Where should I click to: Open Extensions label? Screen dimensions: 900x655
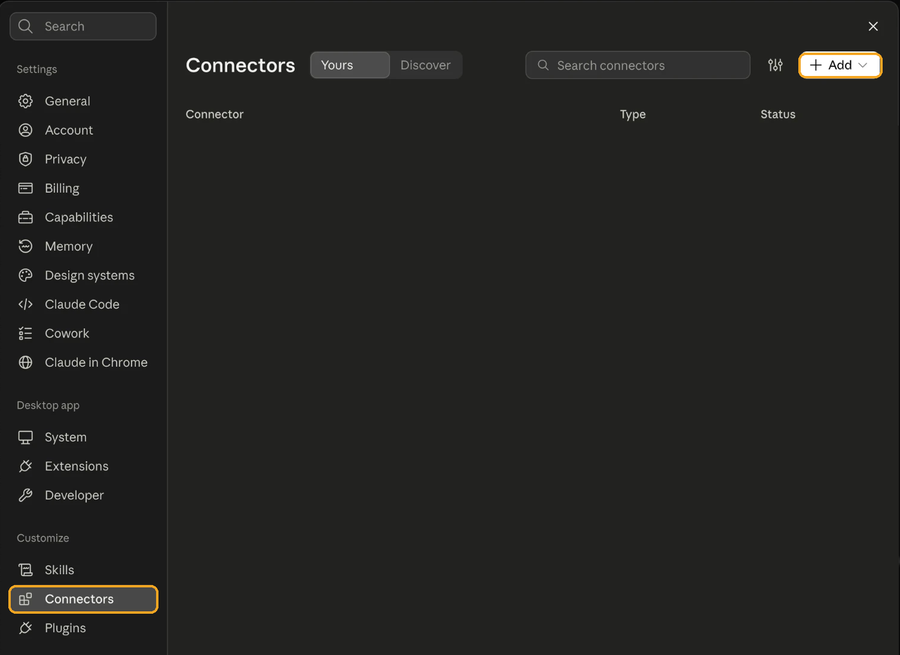[77, 466]
